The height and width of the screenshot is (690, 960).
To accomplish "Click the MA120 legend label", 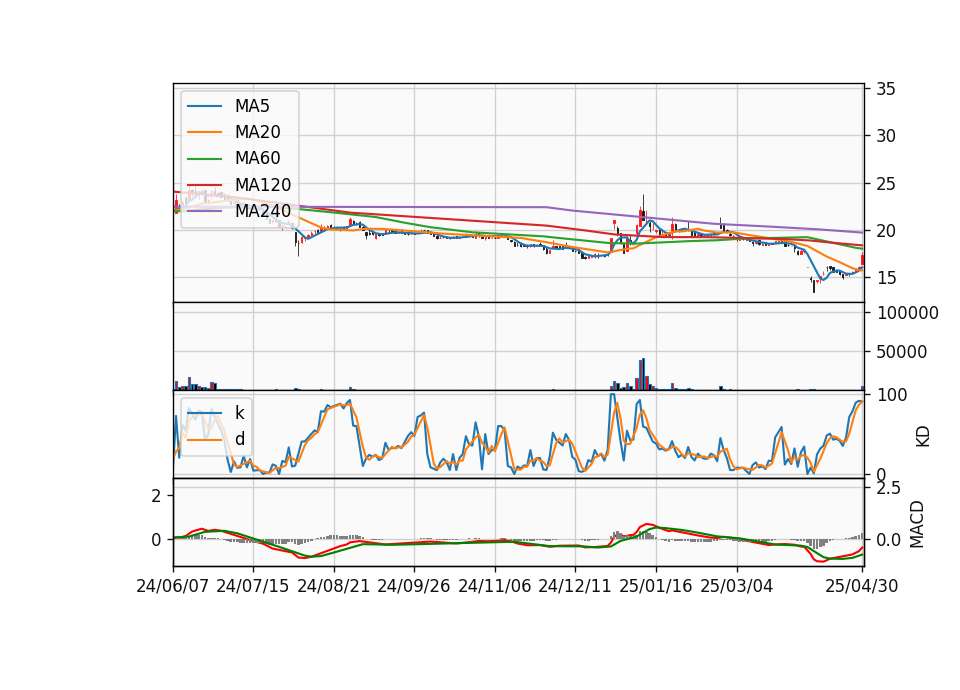I will [x=263, y=185].
